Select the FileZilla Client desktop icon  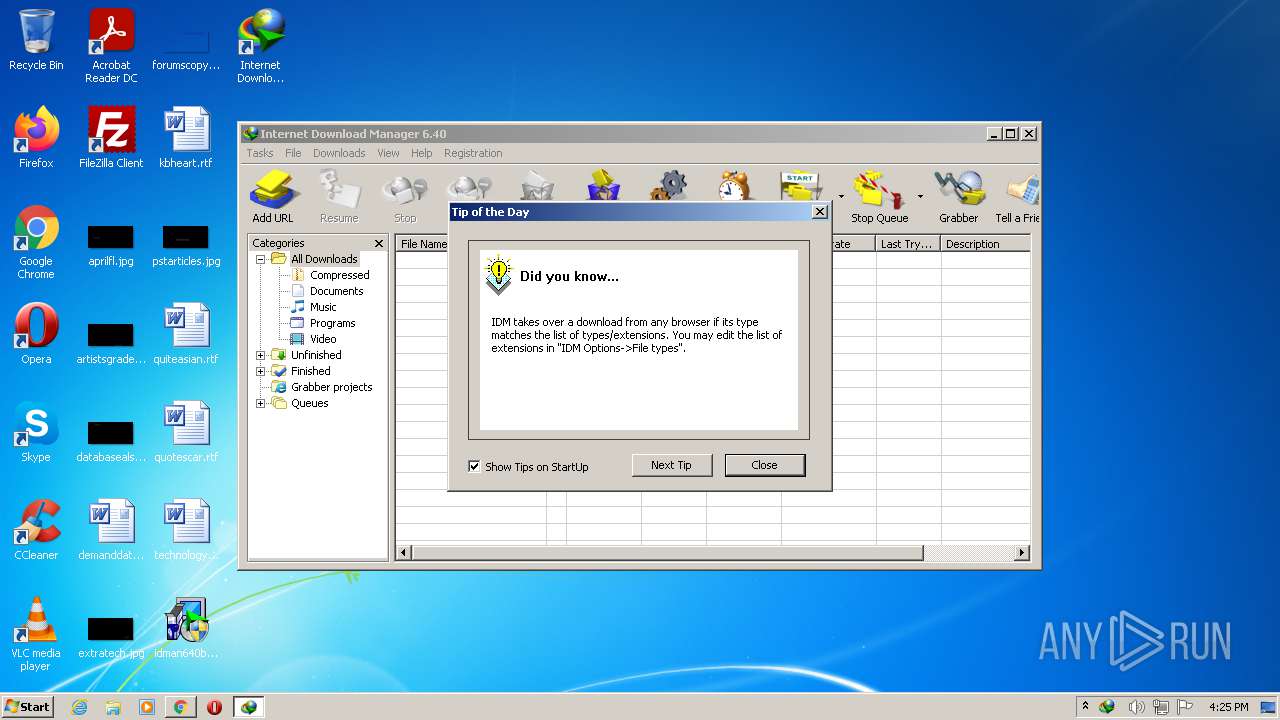(111, 138)
